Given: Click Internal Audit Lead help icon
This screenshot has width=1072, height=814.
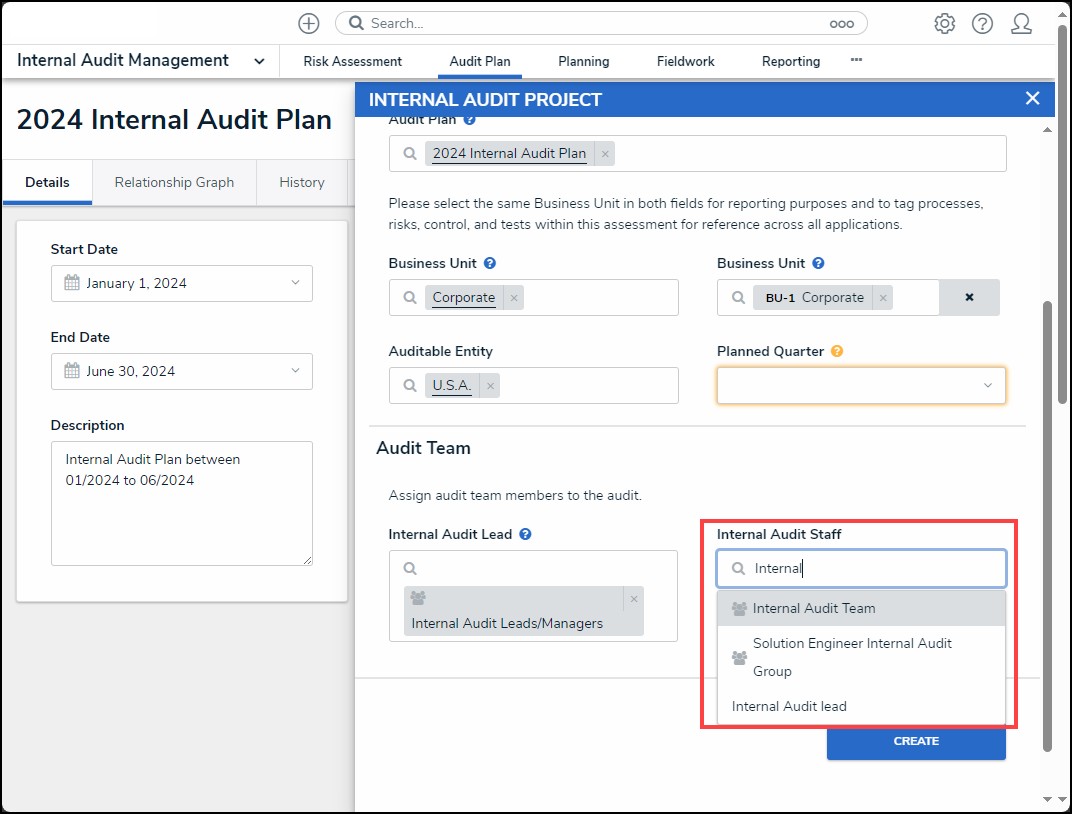Looking at the screenshot, I should coord(525,534).
